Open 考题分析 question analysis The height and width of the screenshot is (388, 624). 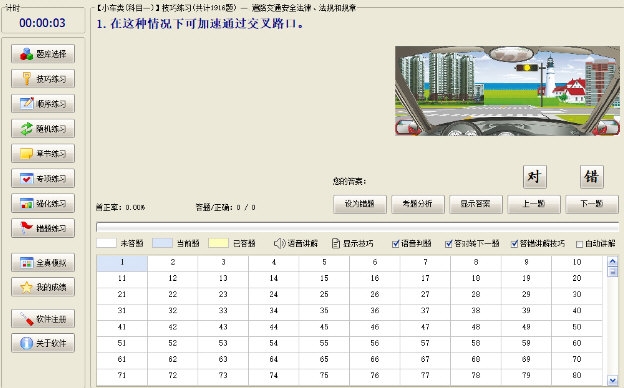pos(417,204)
